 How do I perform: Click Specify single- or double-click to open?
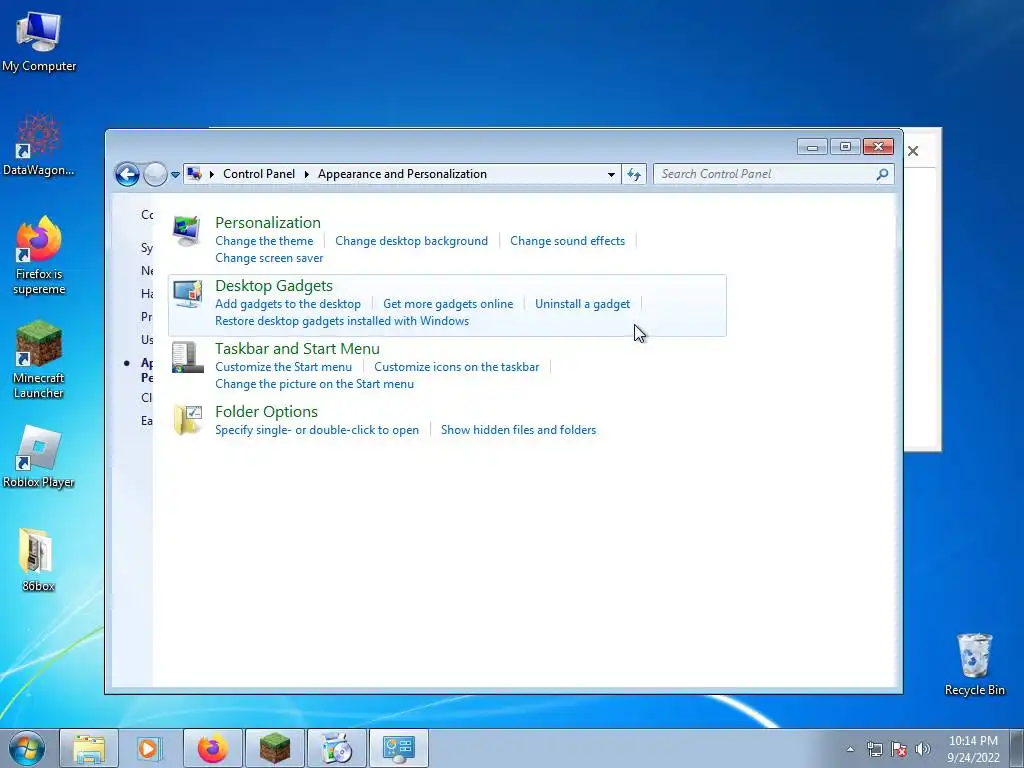coord(317,430)
